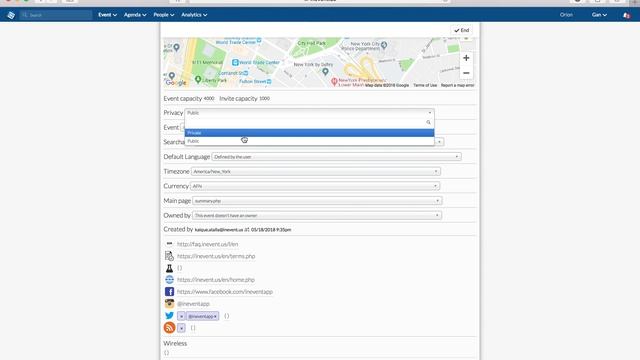The height and width of the screenshot is (360, 640).
Task: Click the website globe icon
Action: point(169,280)
